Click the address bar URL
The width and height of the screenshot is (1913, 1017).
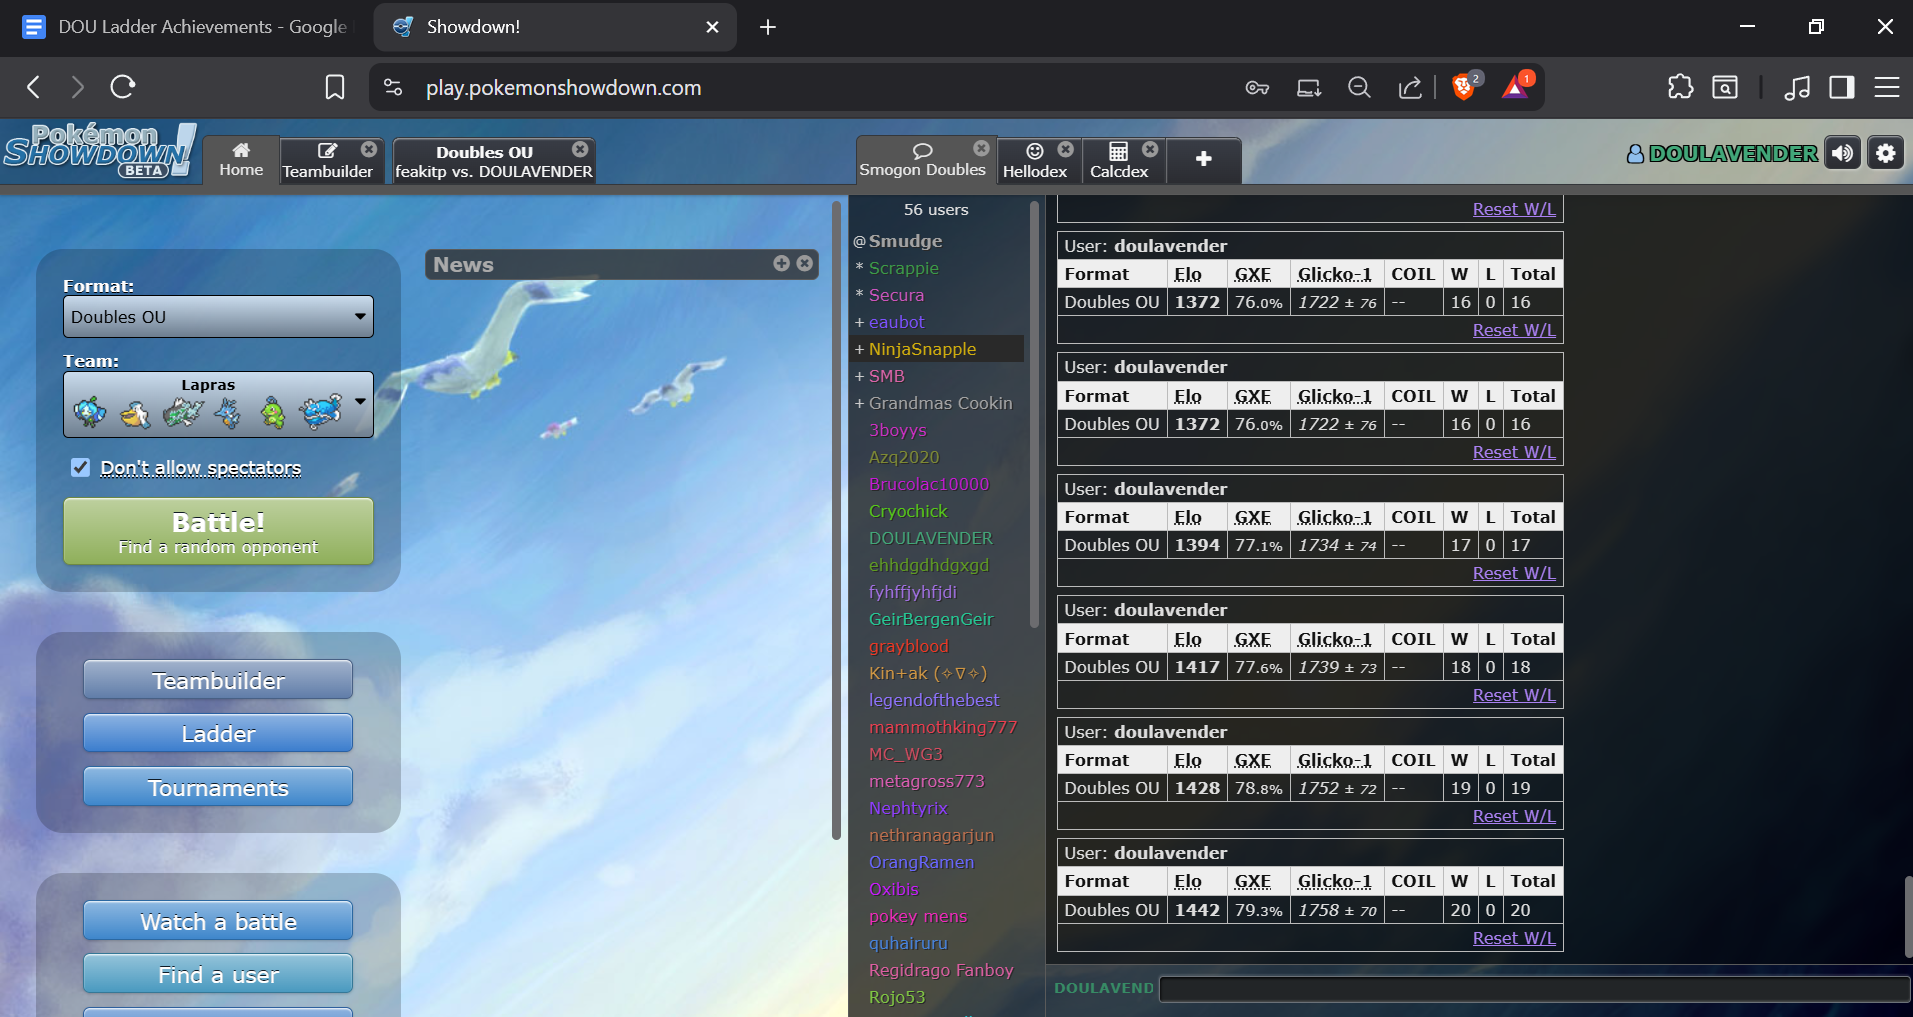tap(563, 88)
